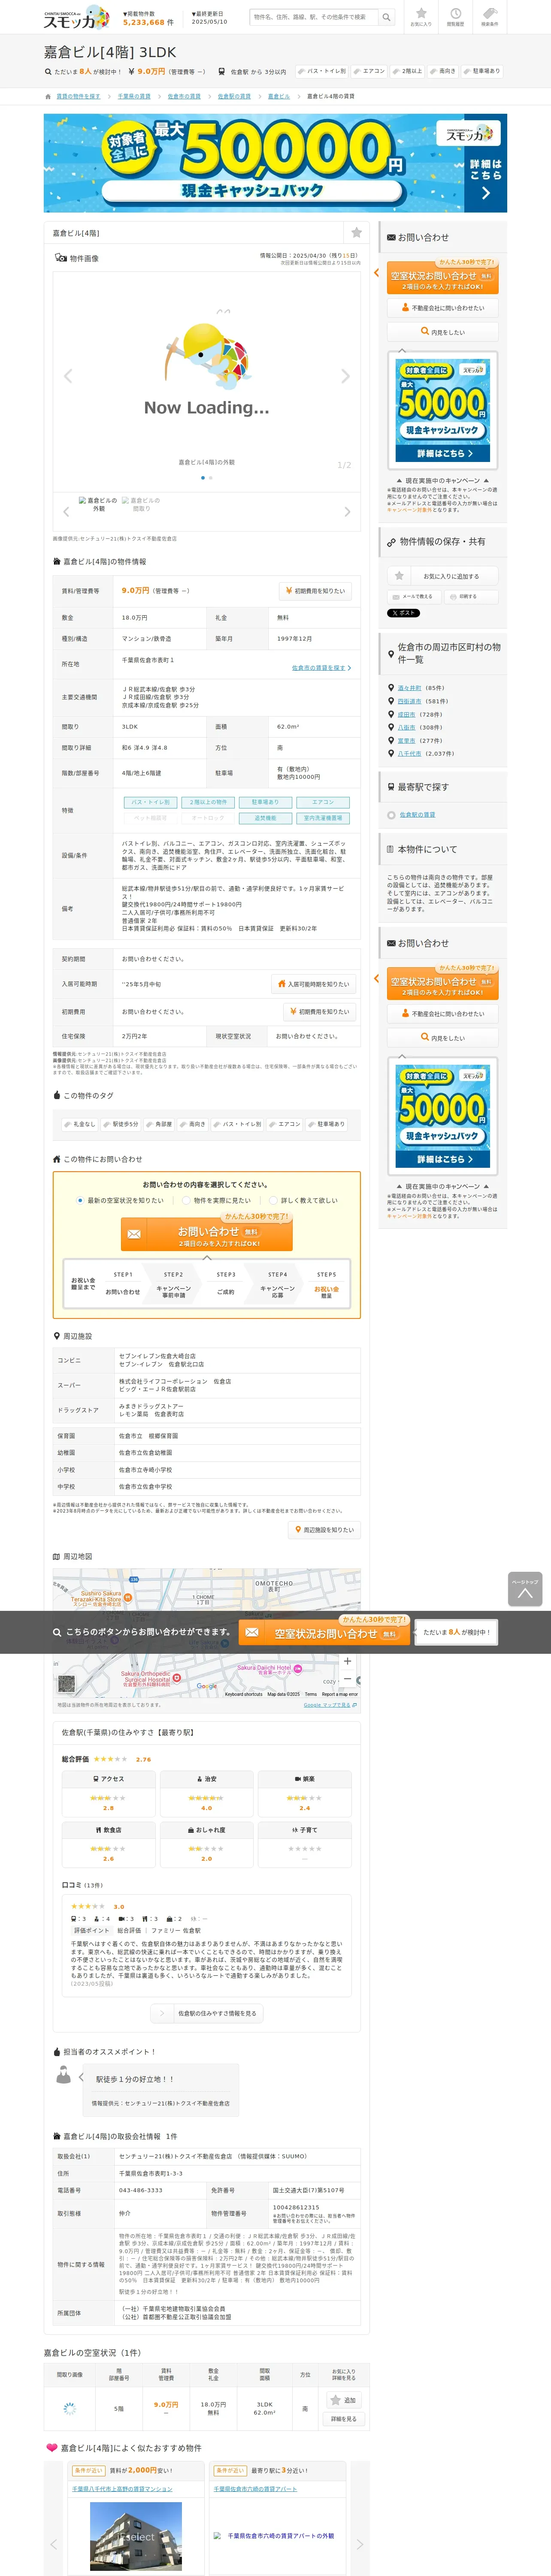Zoom out the map with the minus button
Screen dimensions: 551x2576
tap(347, 1679)
